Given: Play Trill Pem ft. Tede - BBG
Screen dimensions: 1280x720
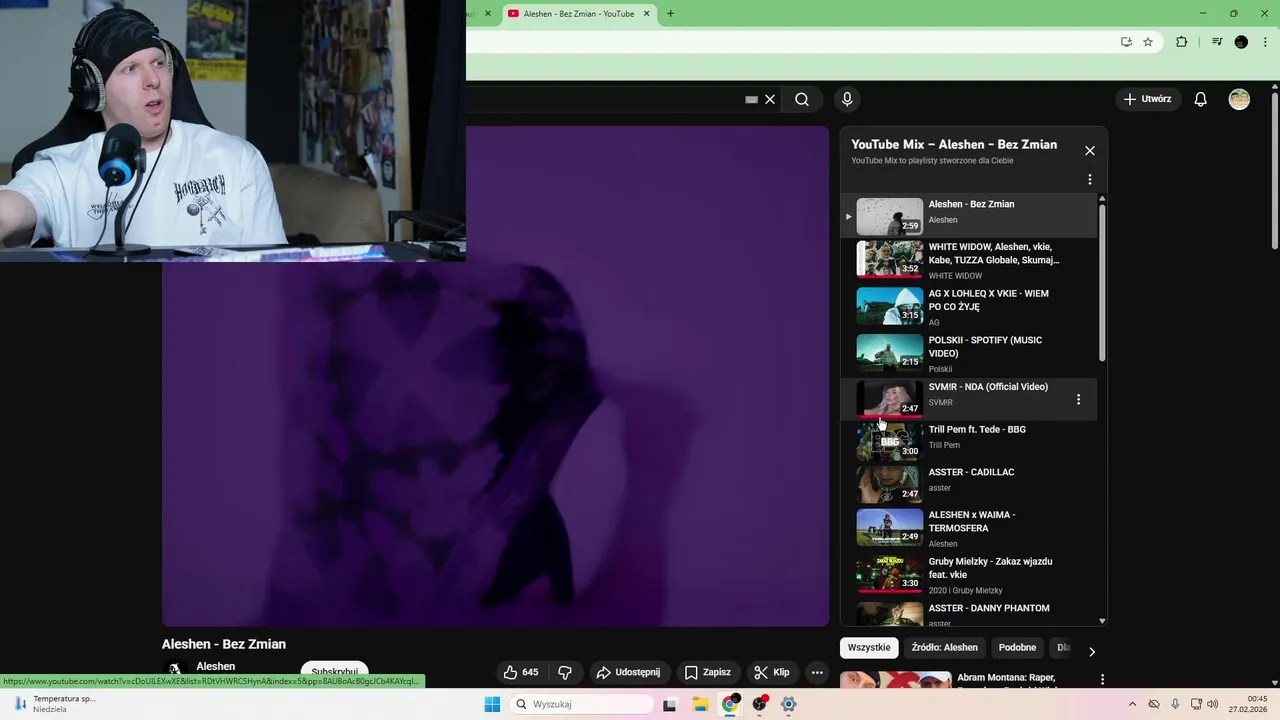Looking at the screenshot, I should tap(970, 440).
